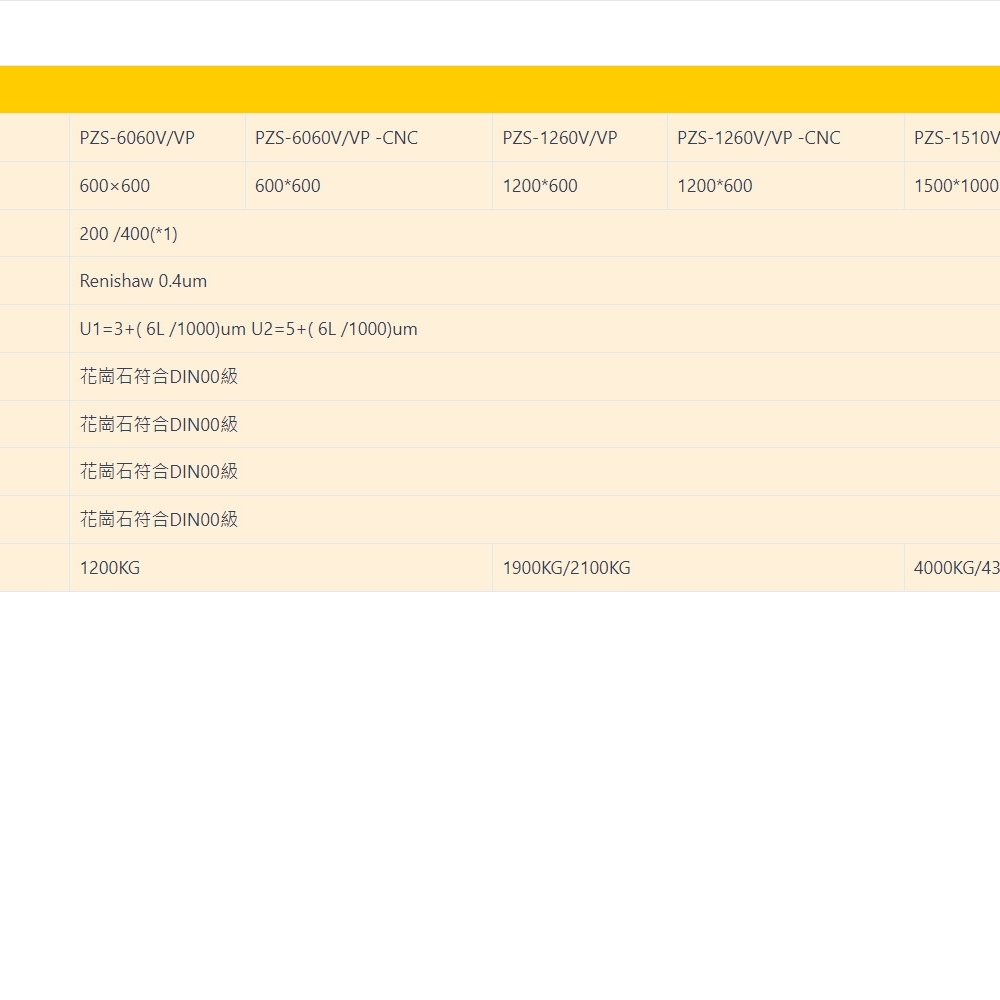Click the PZS-1260V/VP model cell
Image resolution: width=1000 pixels, height=1000 pixels.
559,138
